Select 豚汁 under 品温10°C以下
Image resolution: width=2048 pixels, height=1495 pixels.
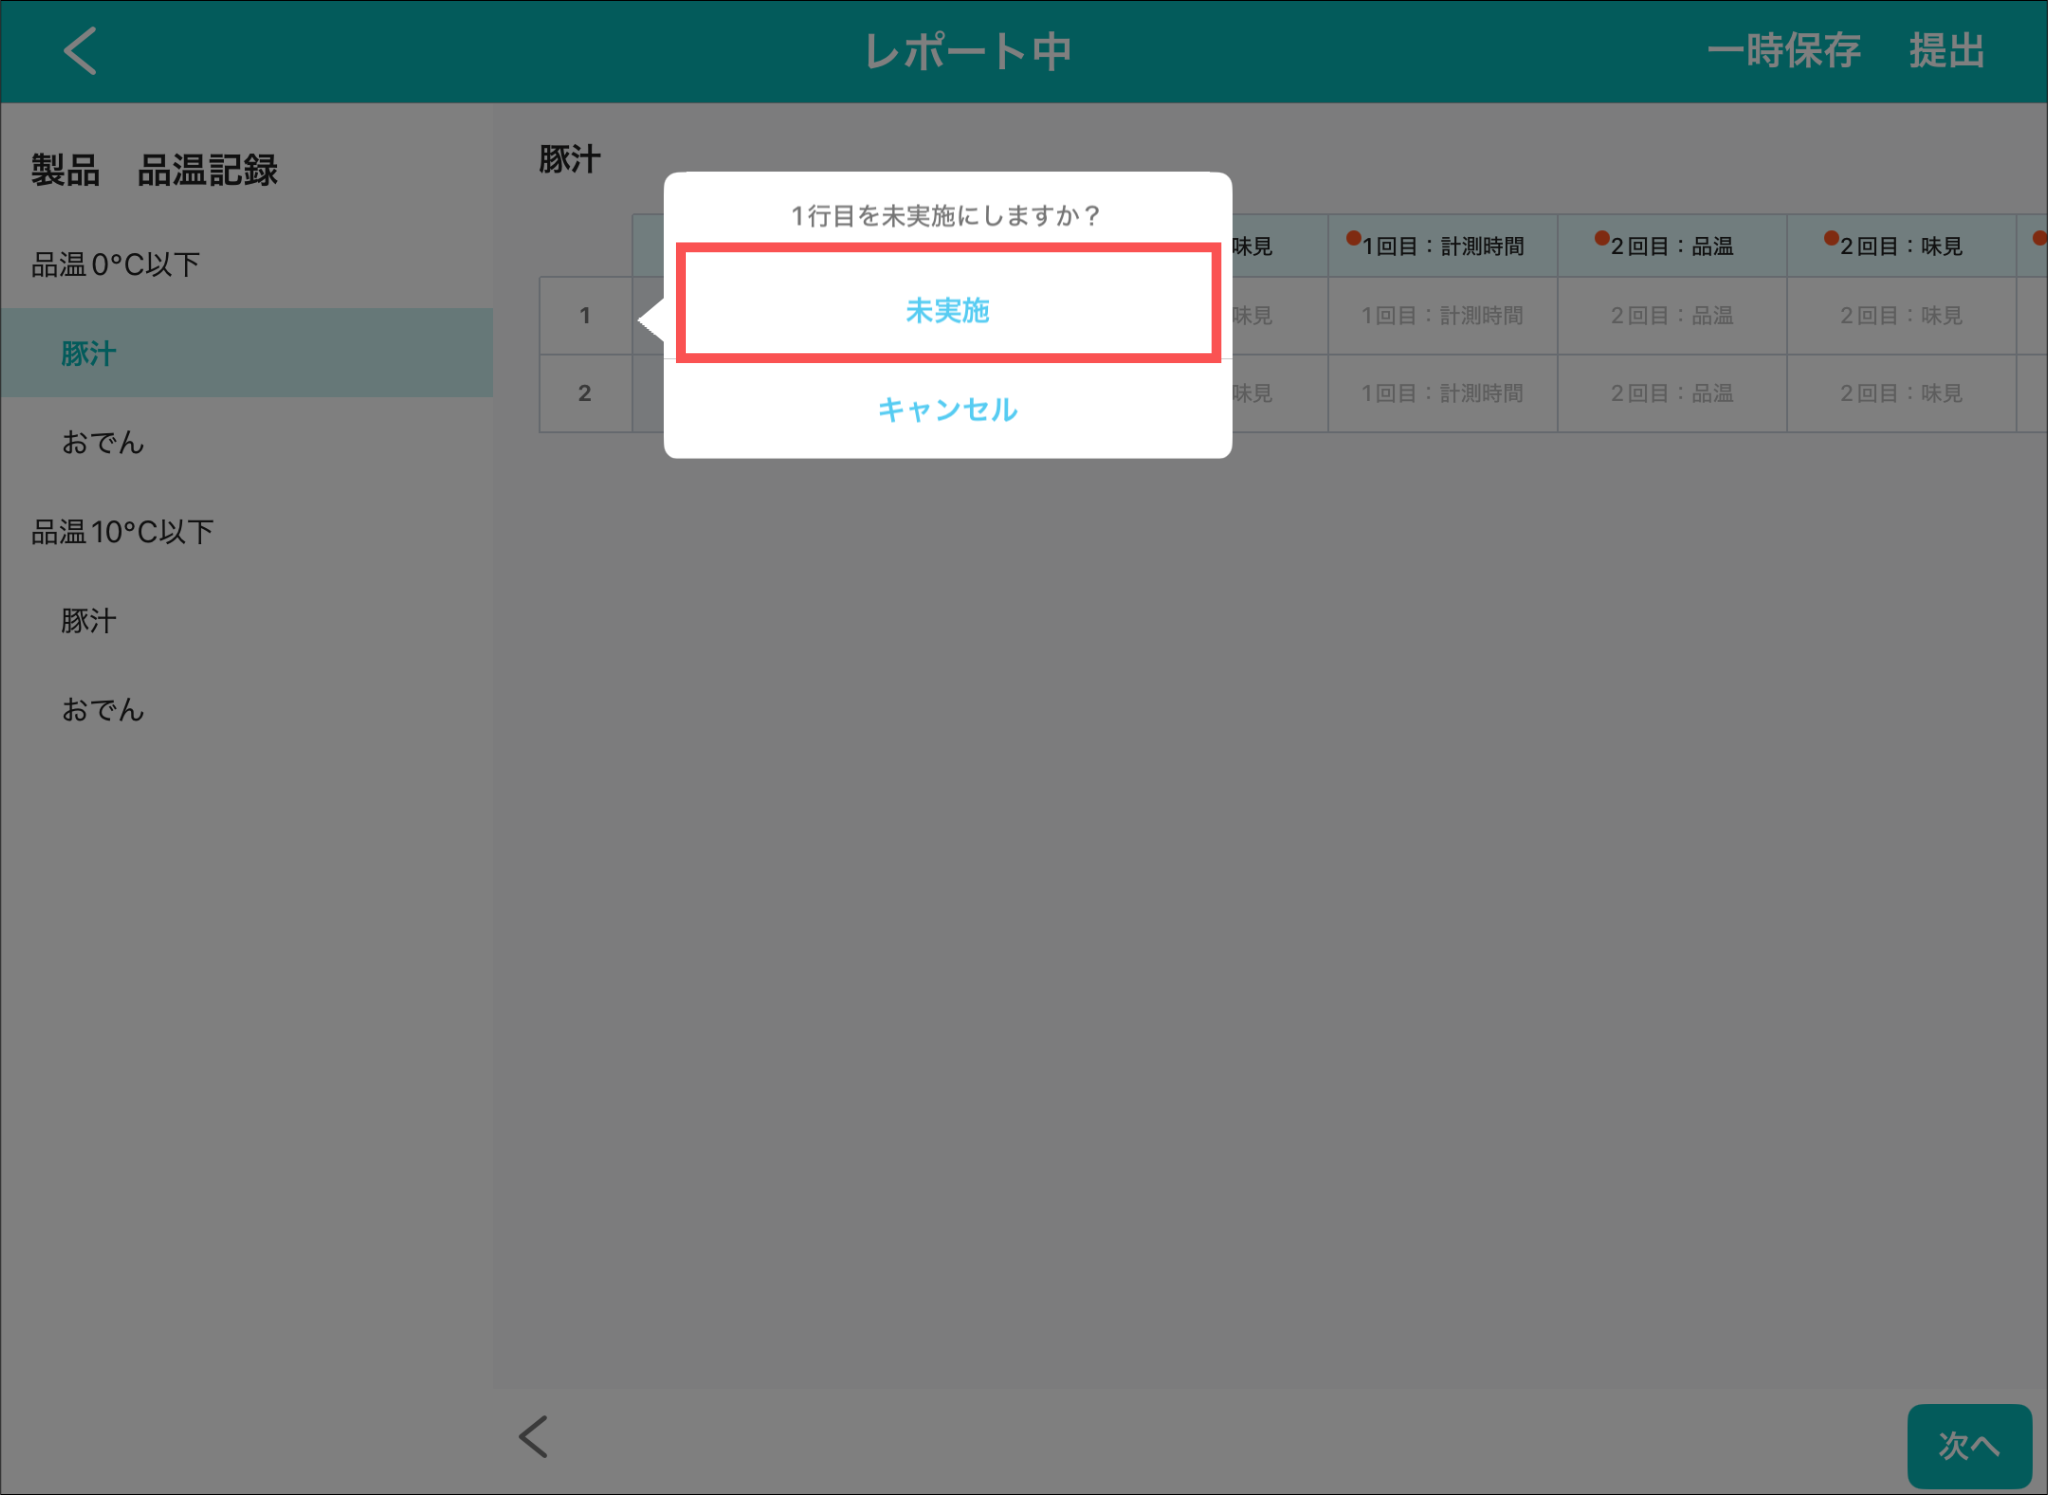(89, 621)
